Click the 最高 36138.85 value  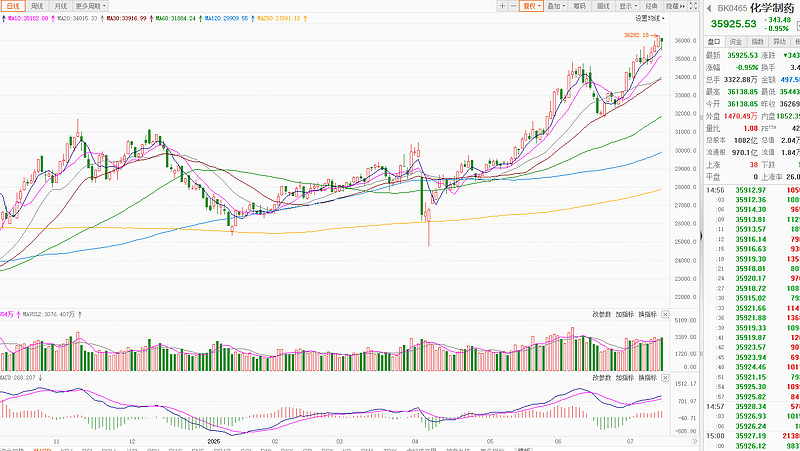tap(742, 92)
